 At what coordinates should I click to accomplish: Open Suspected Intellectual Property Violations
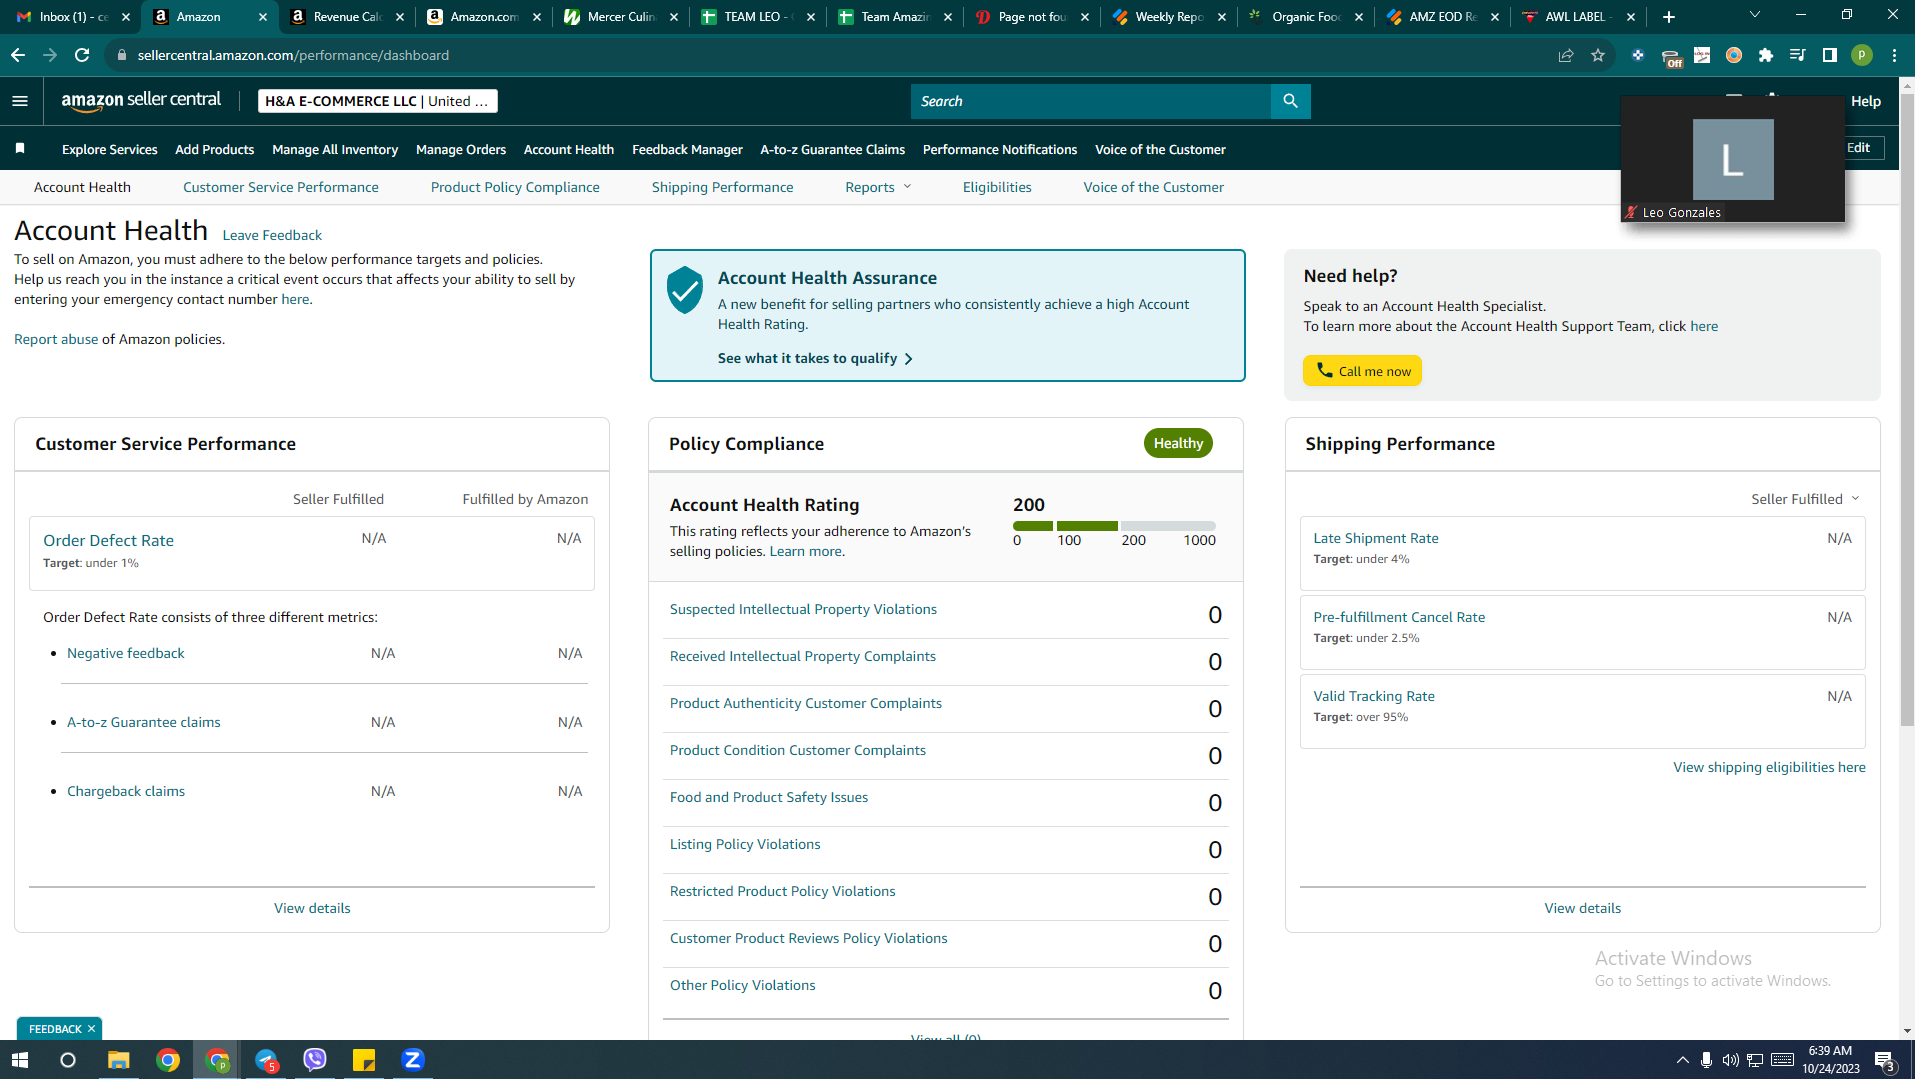[803, 609]
